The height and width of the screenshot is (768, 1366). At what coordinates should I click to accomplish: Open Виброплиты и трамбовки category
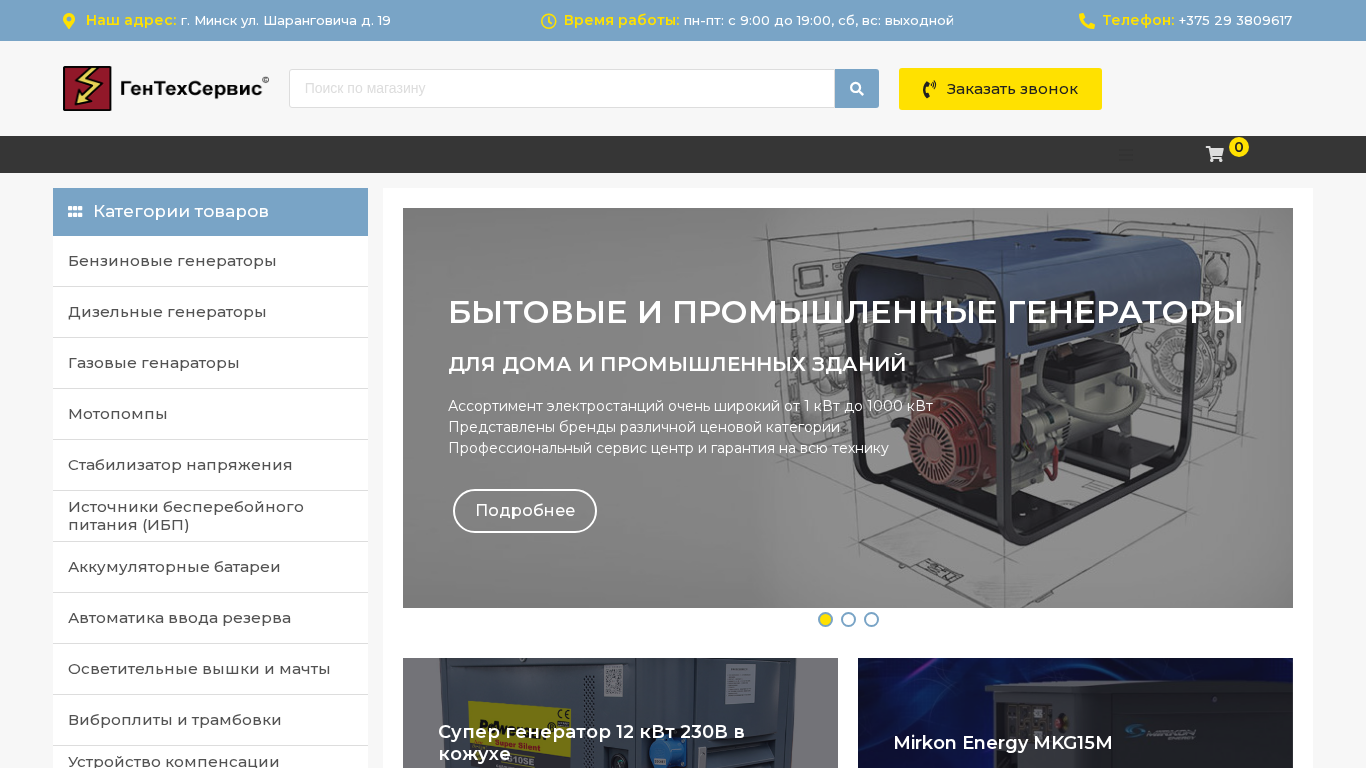point(210,720)
